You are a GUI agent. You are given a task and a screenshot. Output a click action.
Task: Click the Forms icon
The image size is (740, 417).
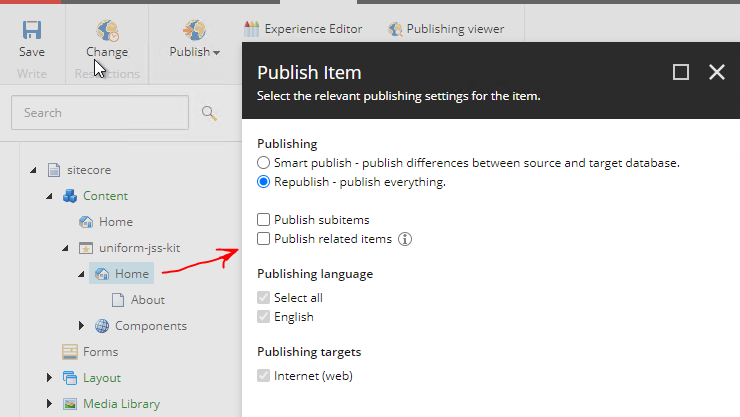70,351
